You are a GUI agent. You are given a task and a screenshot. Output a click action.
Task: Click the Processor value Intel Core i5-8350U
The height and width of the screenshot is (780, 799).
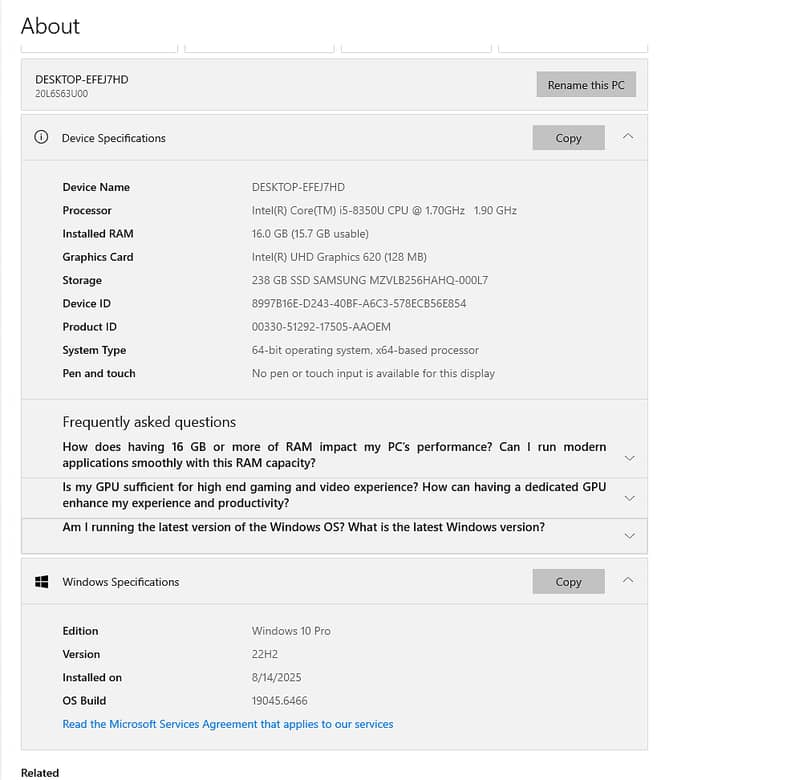click(x=384, y=211)
